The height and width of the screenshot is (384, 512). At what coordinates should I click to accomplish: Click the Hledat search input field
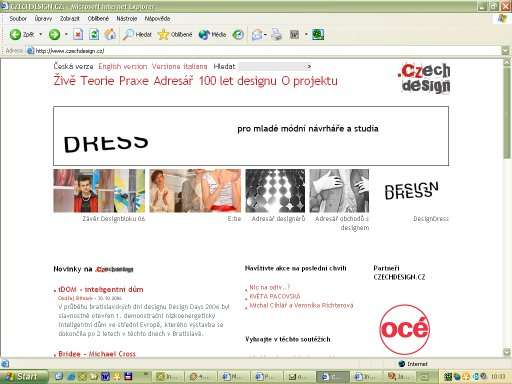click(273, 67)
